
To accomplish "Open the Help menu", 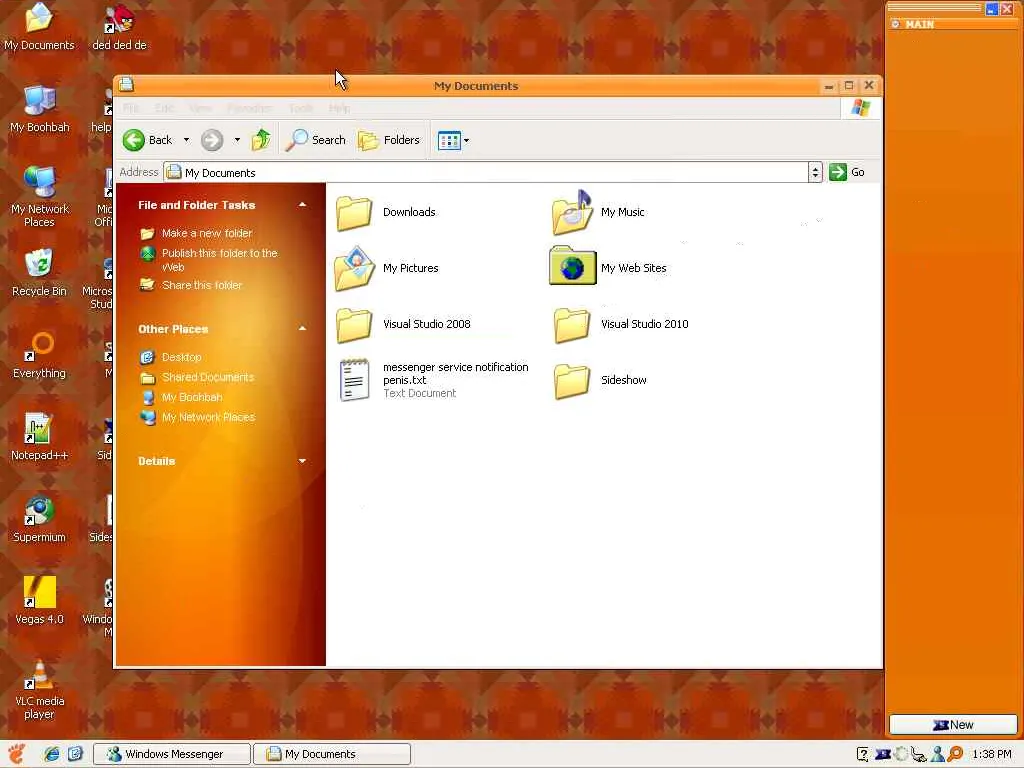I will [x=339, y=108].
